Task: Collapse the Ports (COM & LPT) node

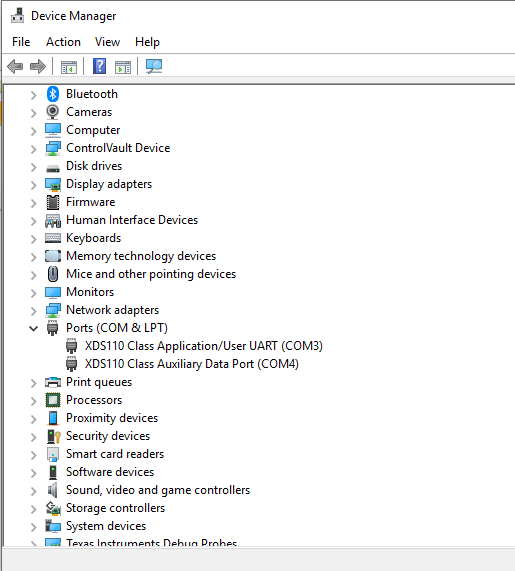Action: click(34, 328)
